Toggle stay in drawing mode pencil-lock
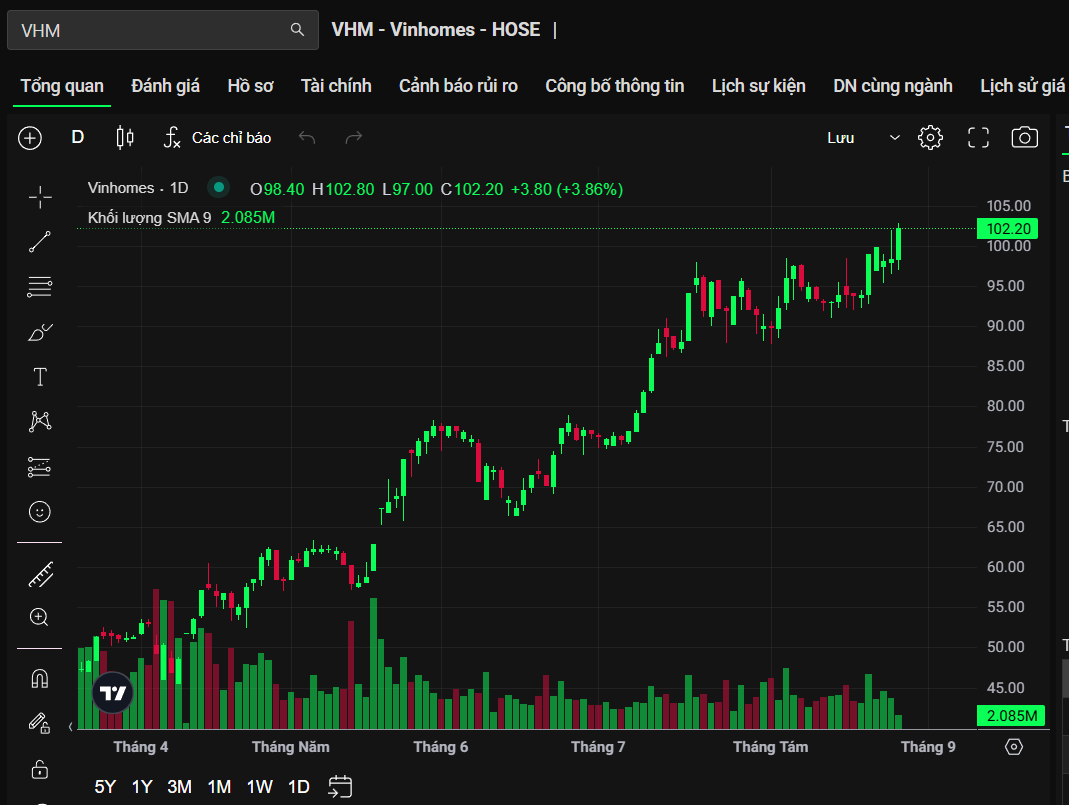The image size is (1069, 805). pos(39,723)
